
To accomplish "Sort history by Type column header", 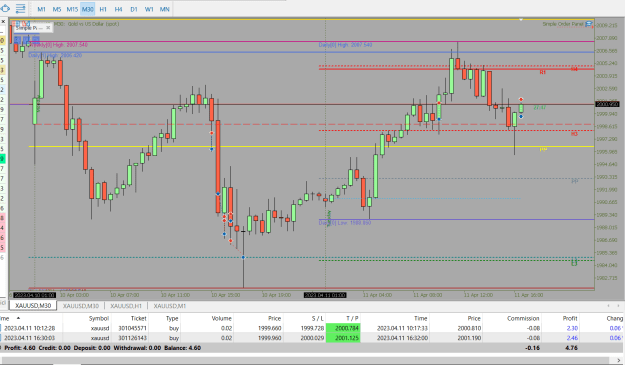I will point(172,318).
